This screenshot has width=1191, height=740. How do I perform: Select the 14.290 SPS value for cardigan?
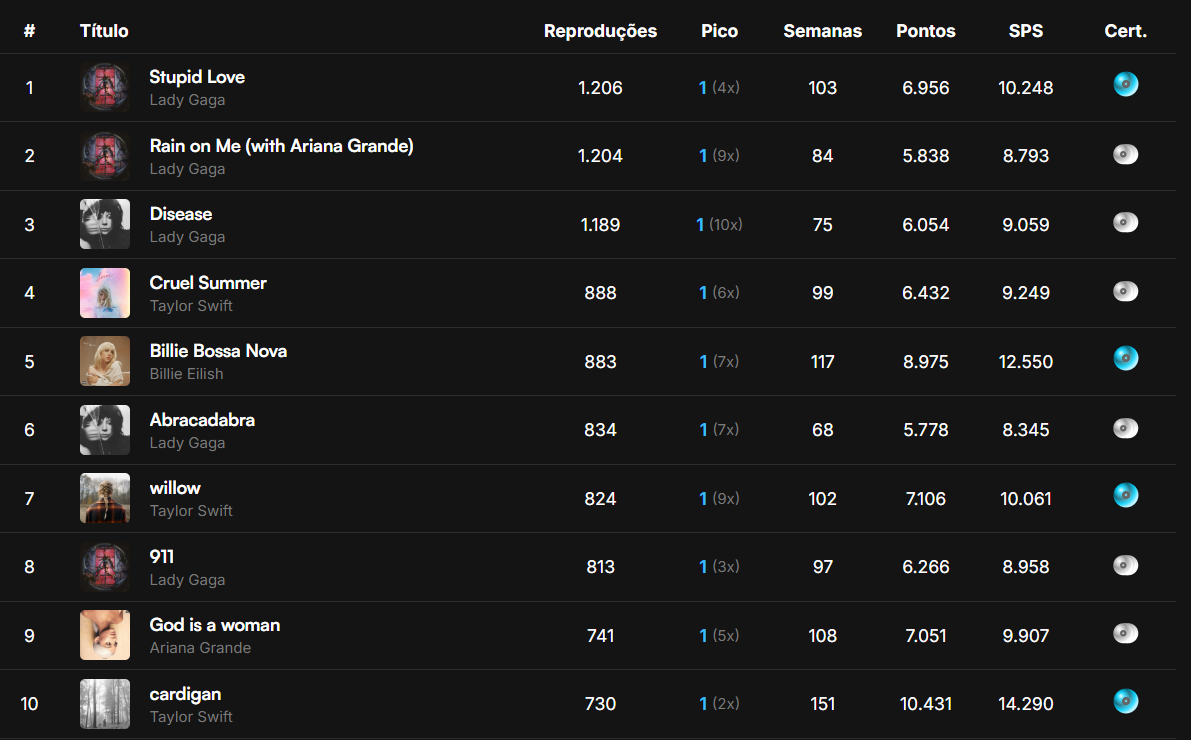(1025, 704)
